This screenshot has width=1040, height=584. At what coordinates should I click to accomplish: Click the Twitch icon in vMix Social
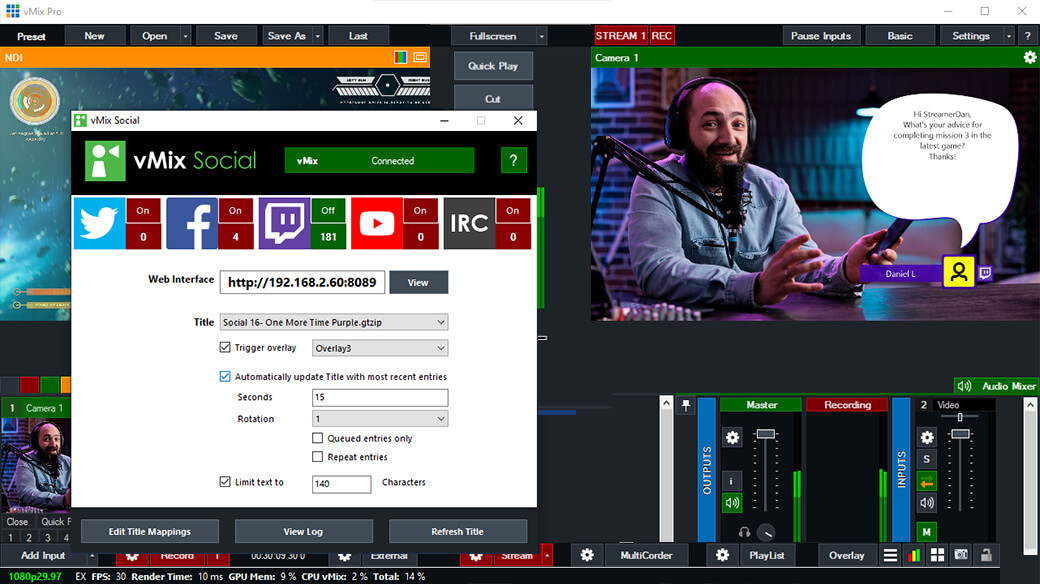(284, 223)
